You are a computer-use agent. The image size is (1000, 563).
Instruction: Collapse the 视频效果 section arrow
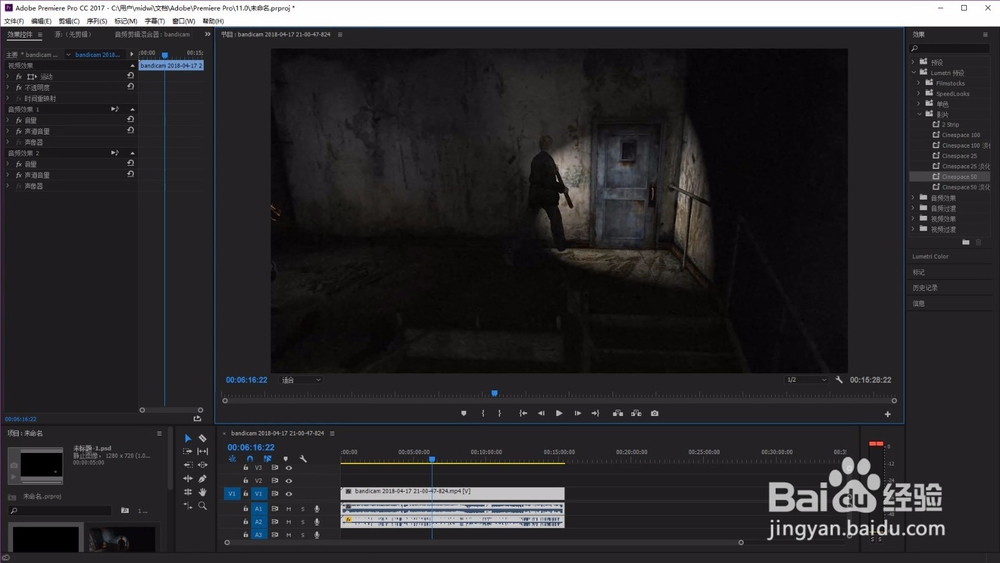(133, 65)
